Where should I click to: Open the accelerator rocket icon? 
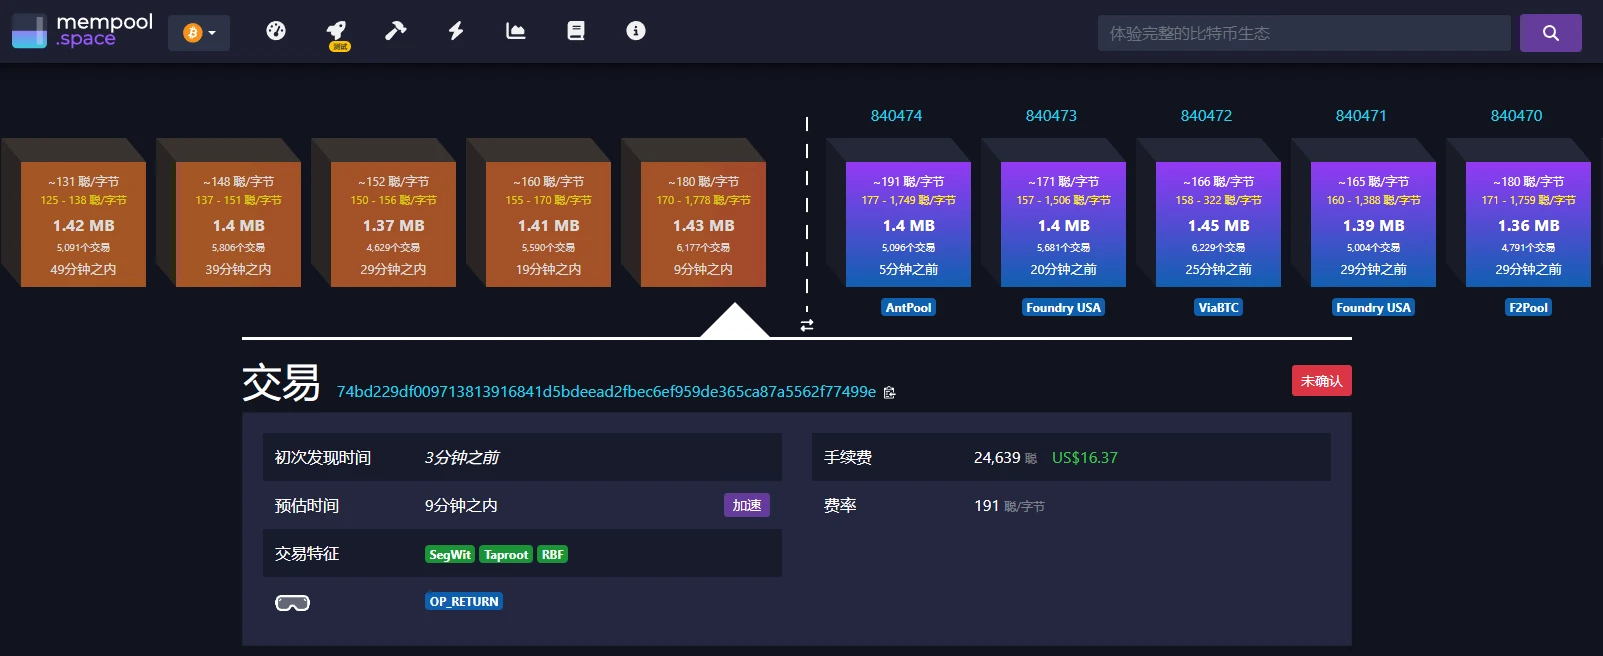[337, 31]
